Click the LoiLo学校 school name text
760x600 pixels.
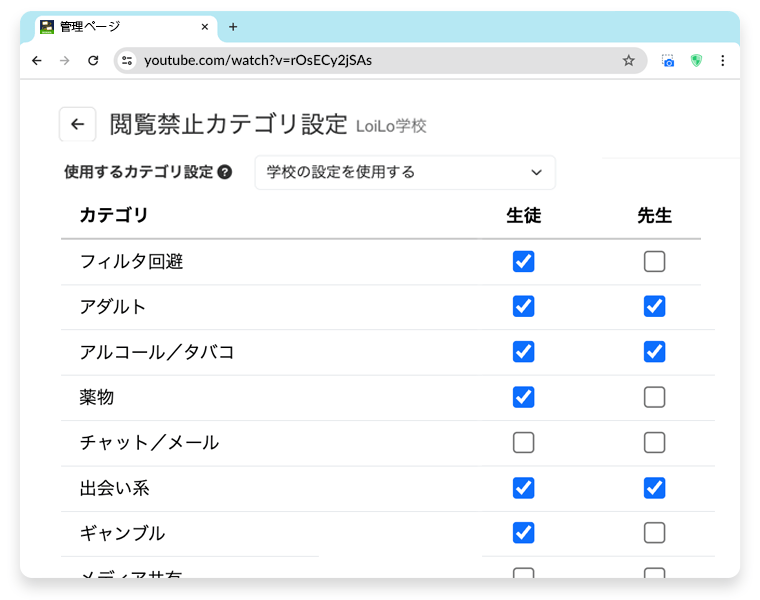[x=391, y=126]
